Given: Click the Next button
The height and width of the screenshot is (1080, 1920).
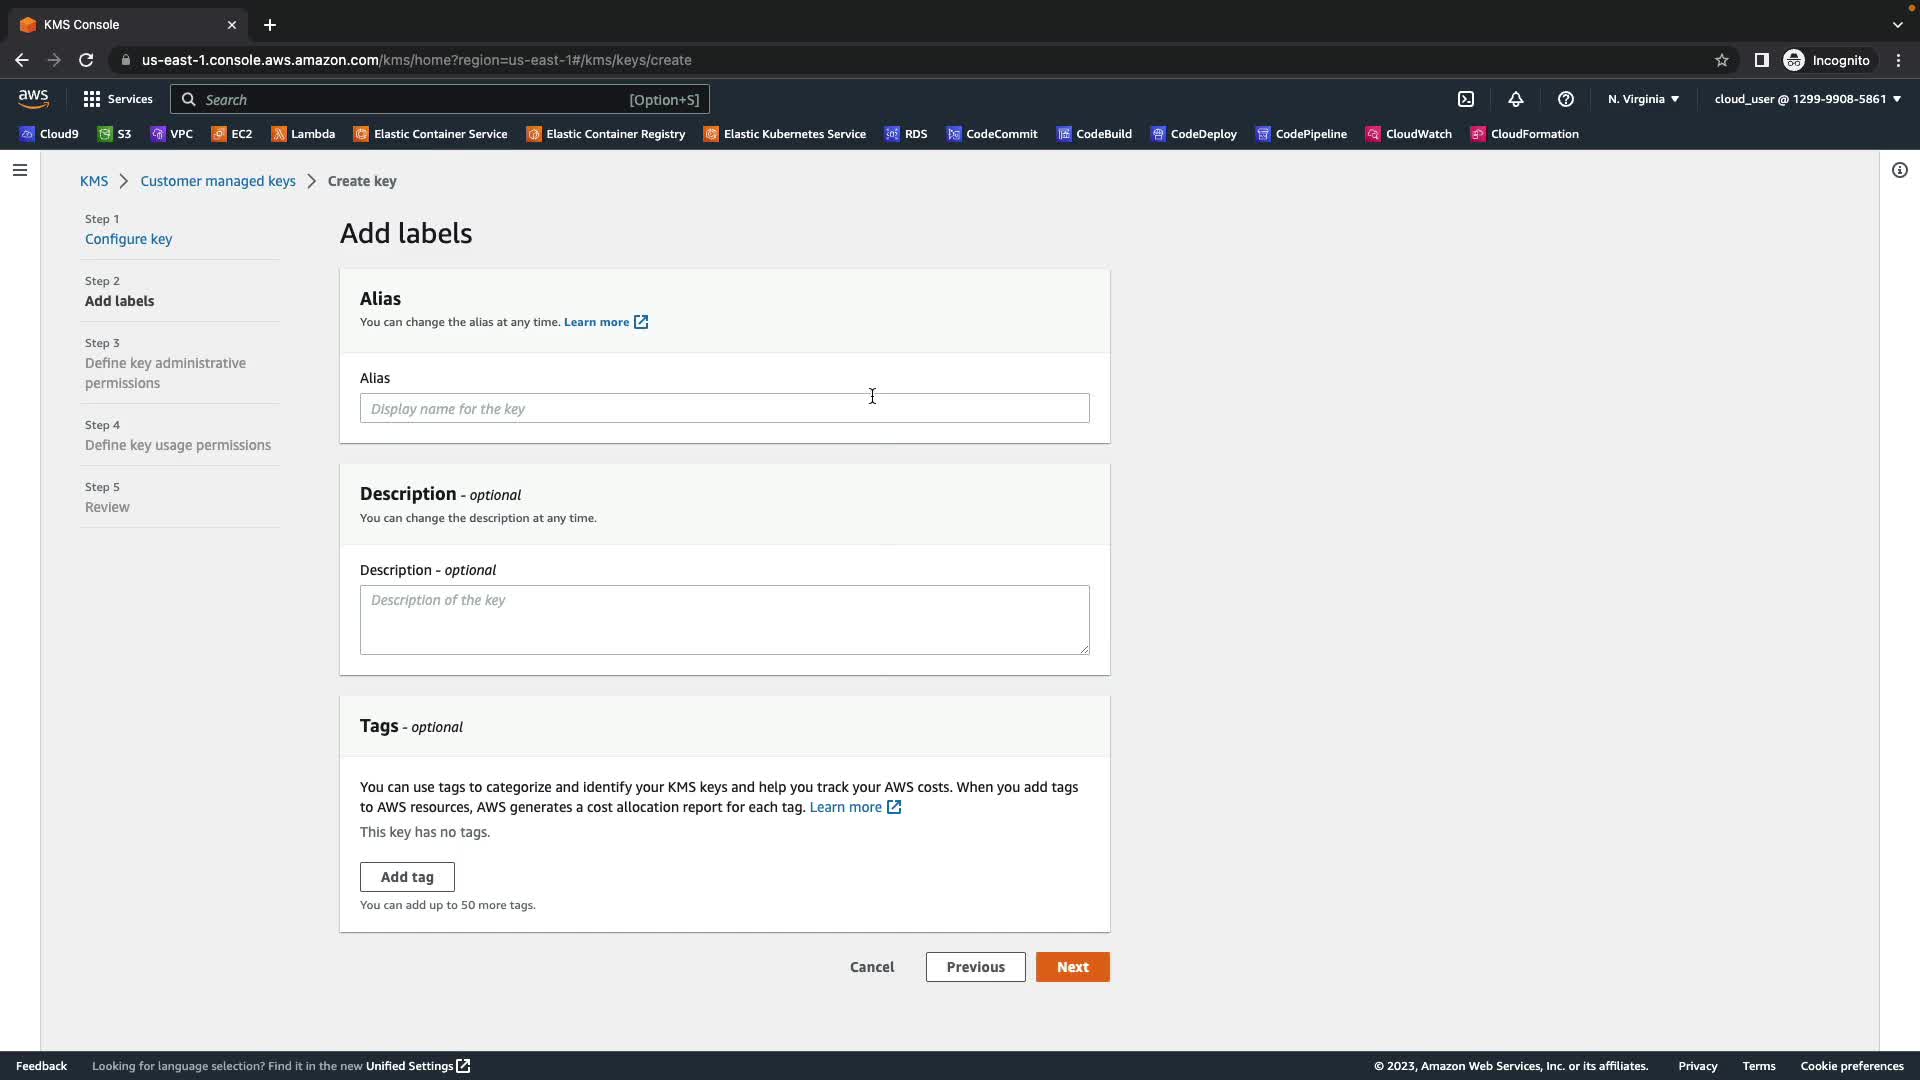Looking at the screenshot, I should click(1072, 967).
